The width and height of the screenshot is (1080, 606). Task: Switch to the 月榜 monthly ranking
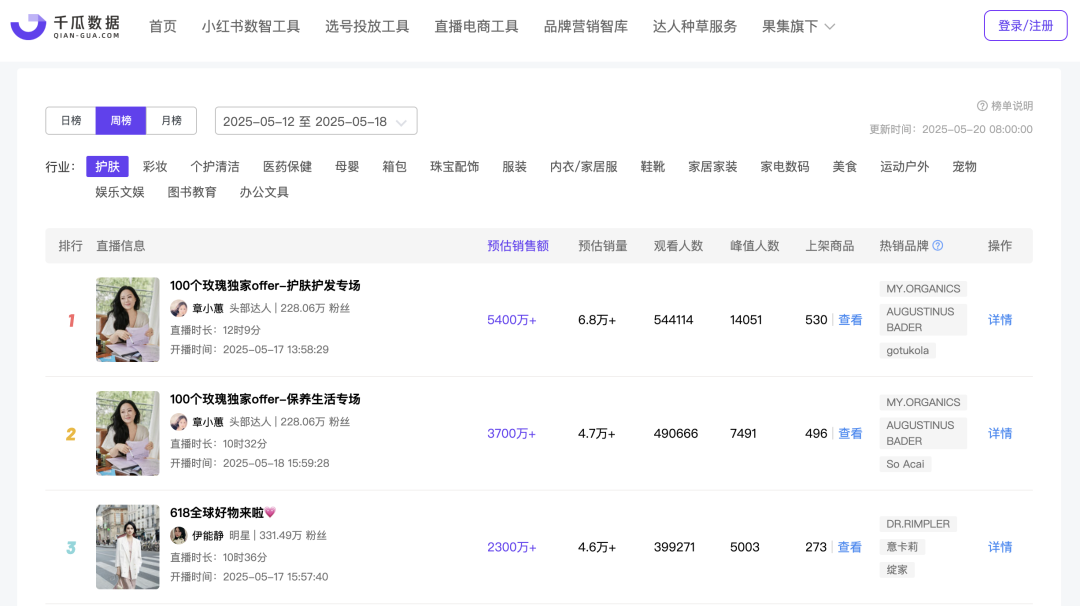pyautogui.click(x=171, y=121)
